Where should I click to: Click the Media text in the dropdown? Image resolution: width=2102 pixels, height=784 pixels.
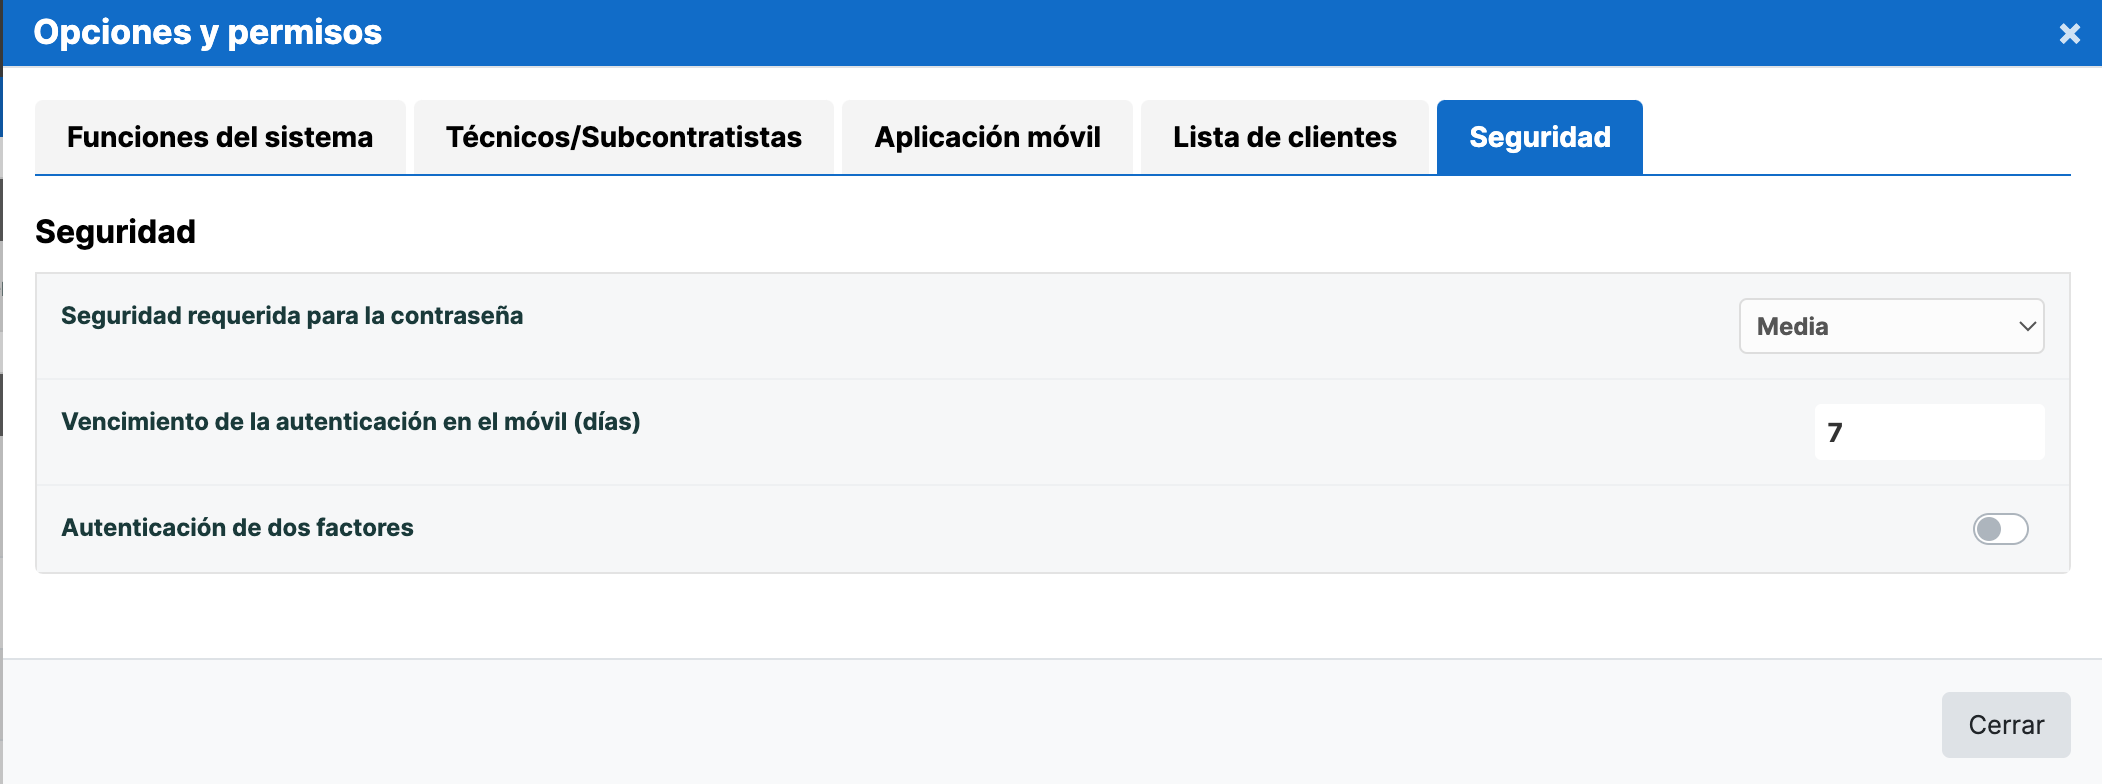1792,327
